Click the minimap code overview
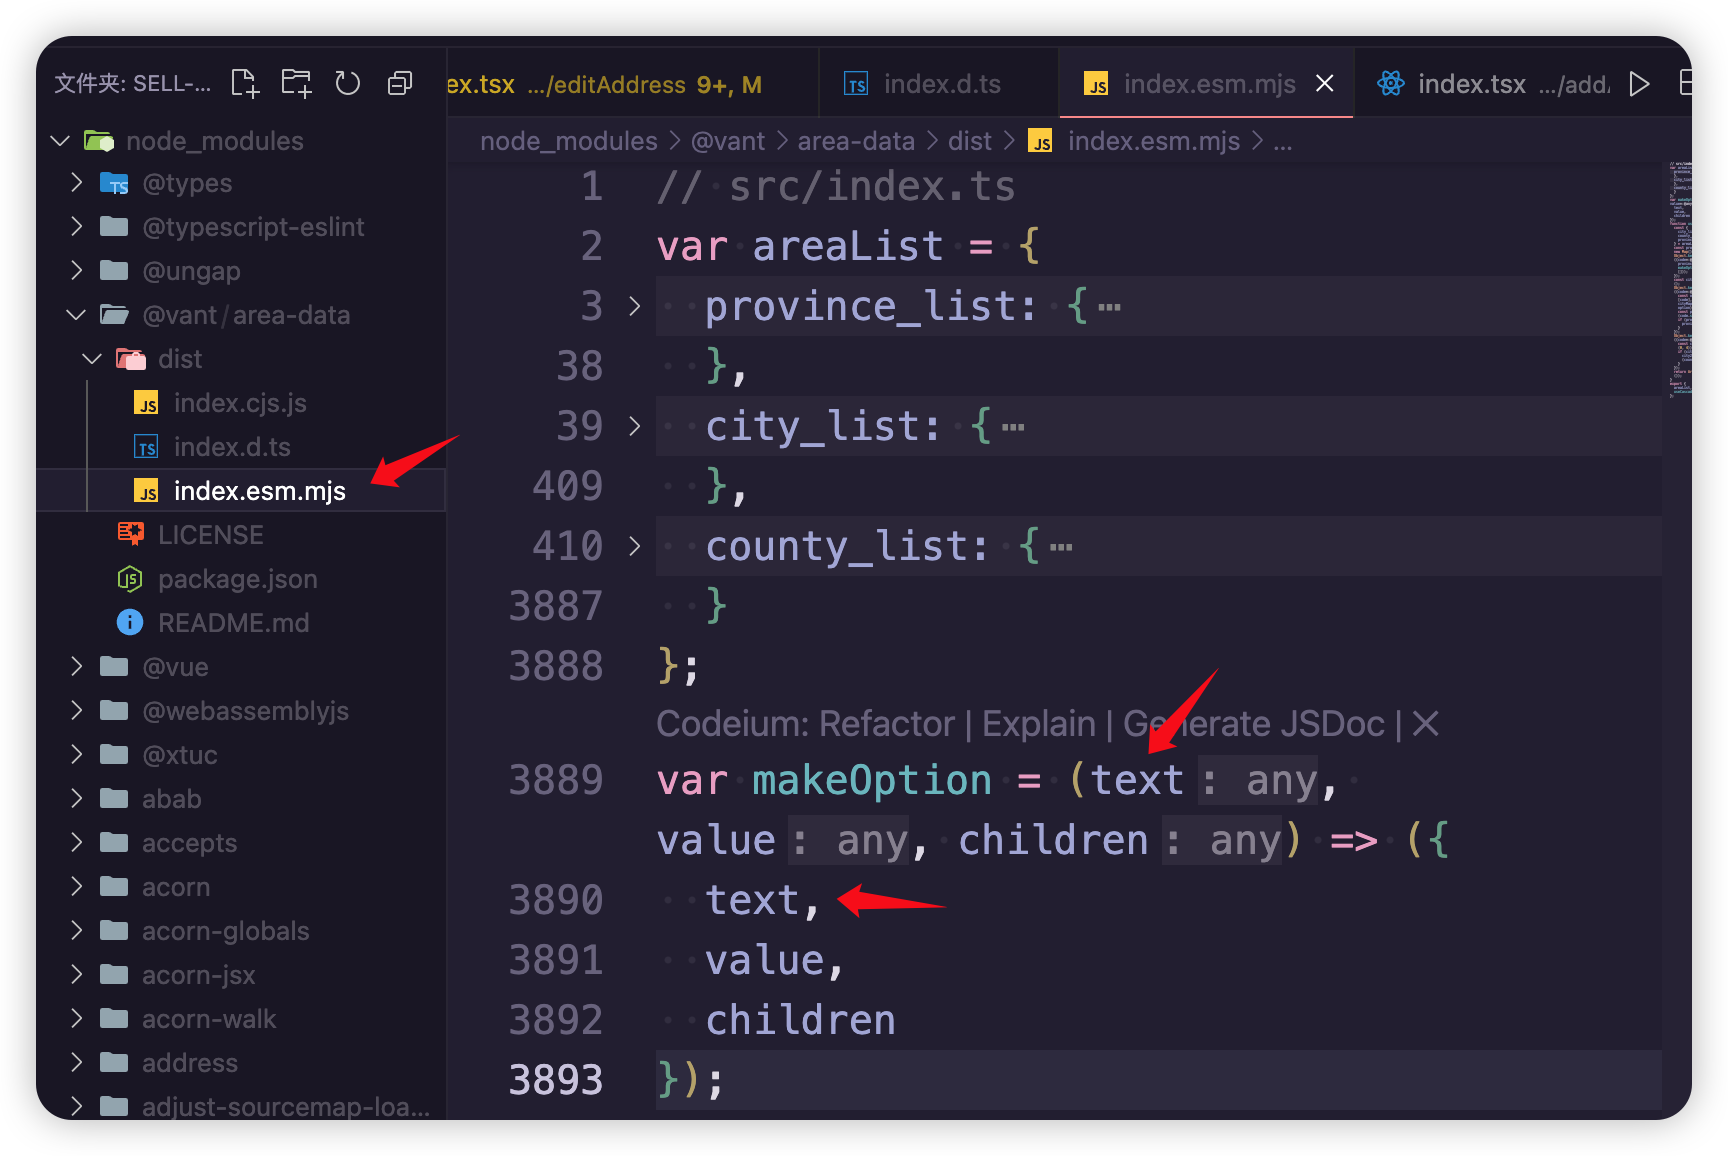 (x=1679, y=280)
